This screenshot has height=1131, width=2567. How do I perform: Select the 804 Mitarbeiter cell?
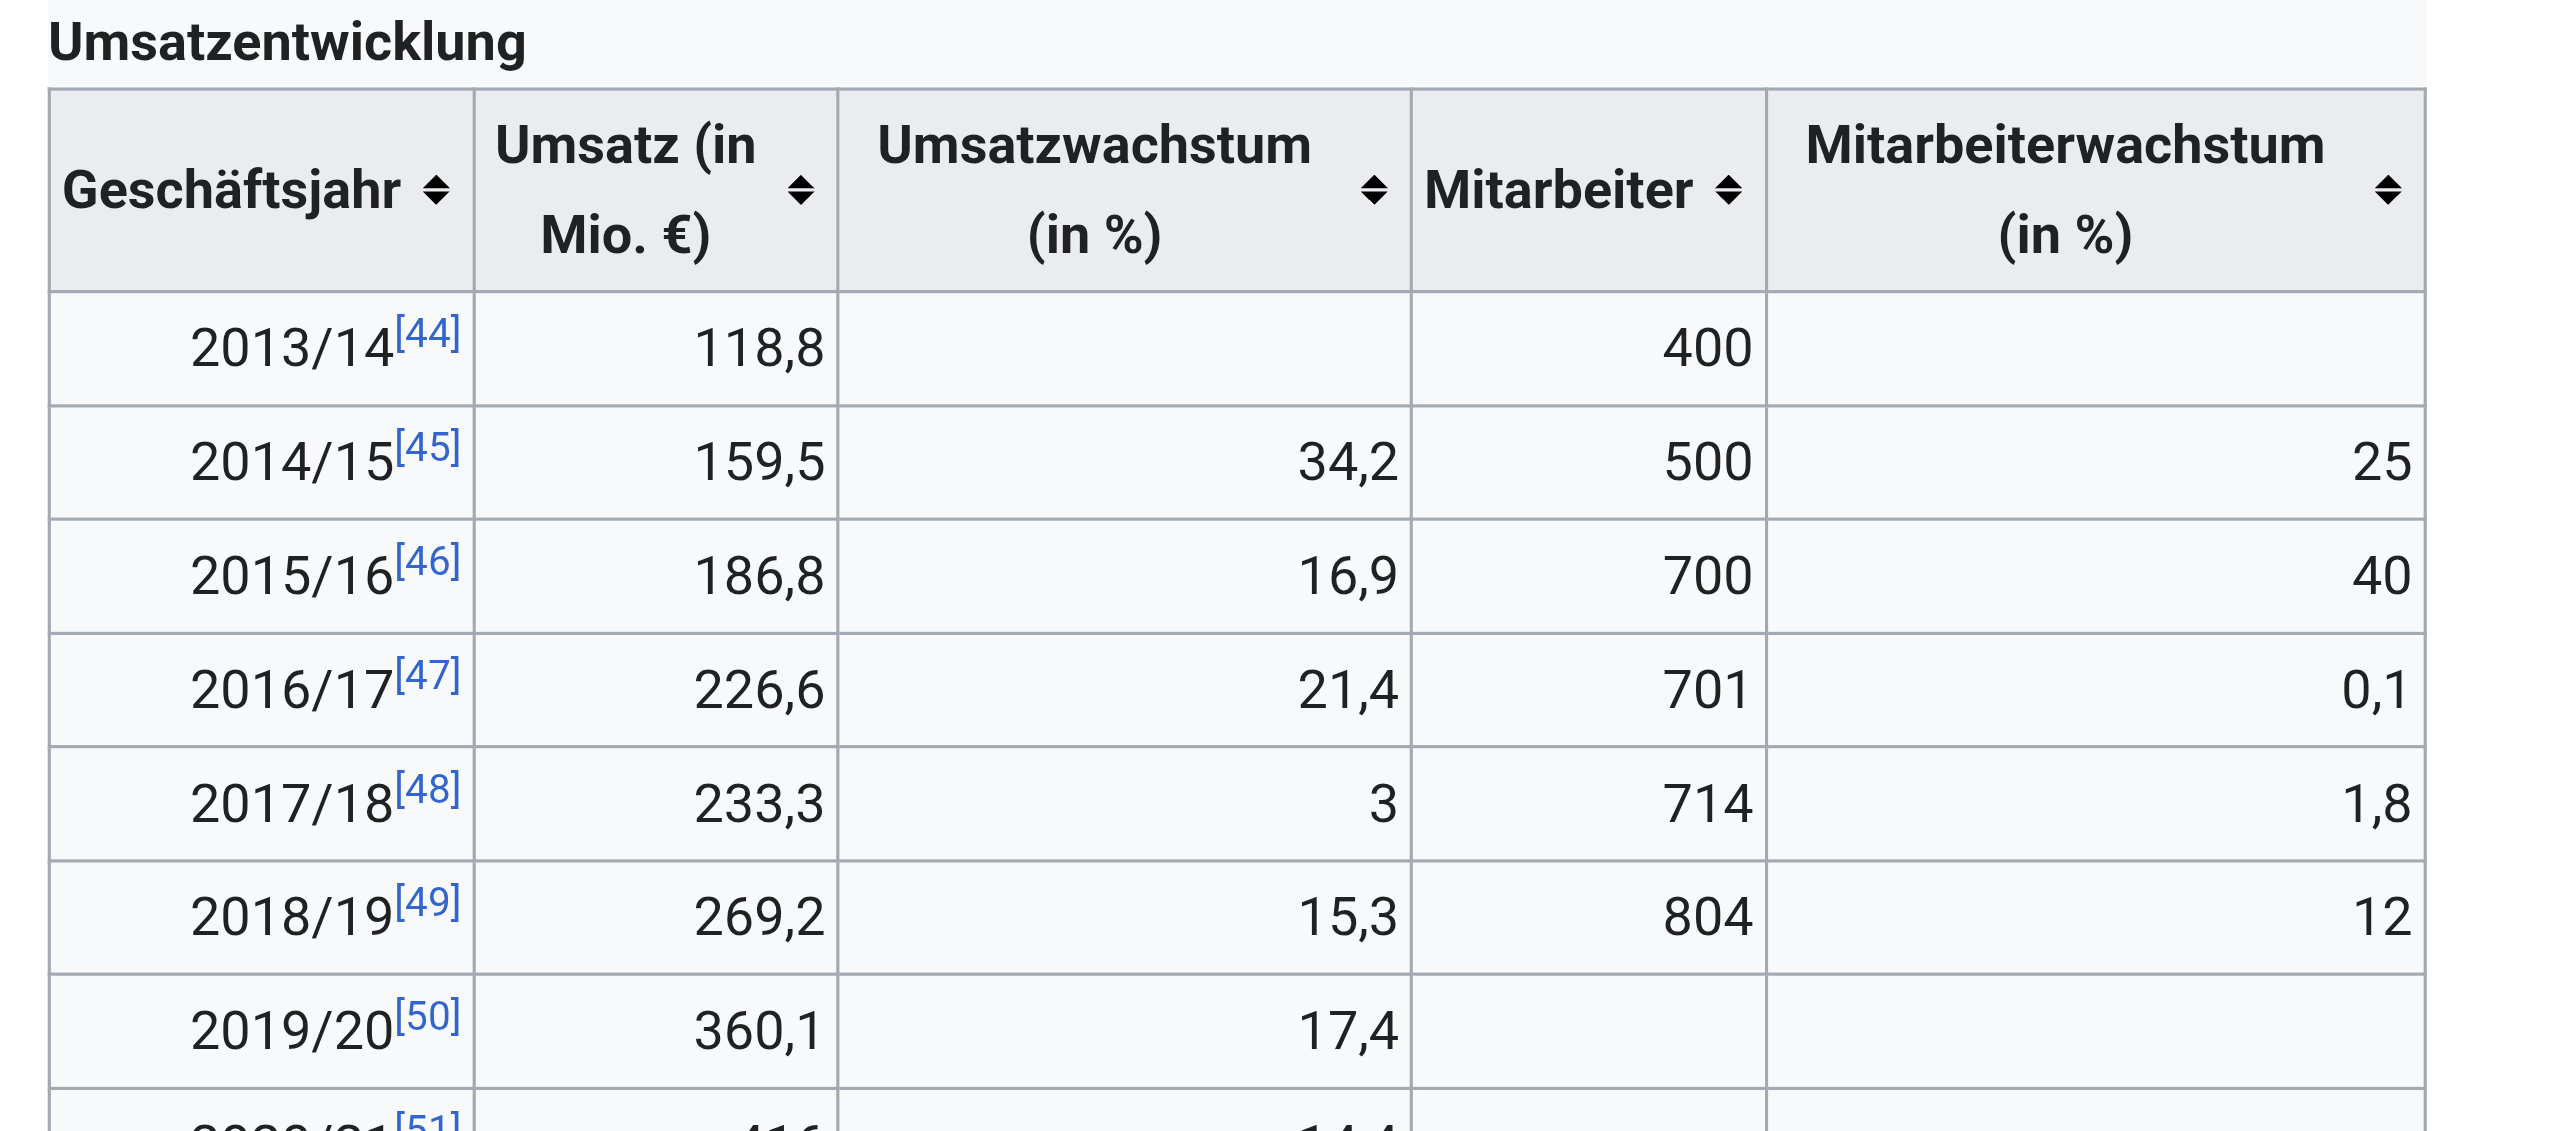point(1707,917)
